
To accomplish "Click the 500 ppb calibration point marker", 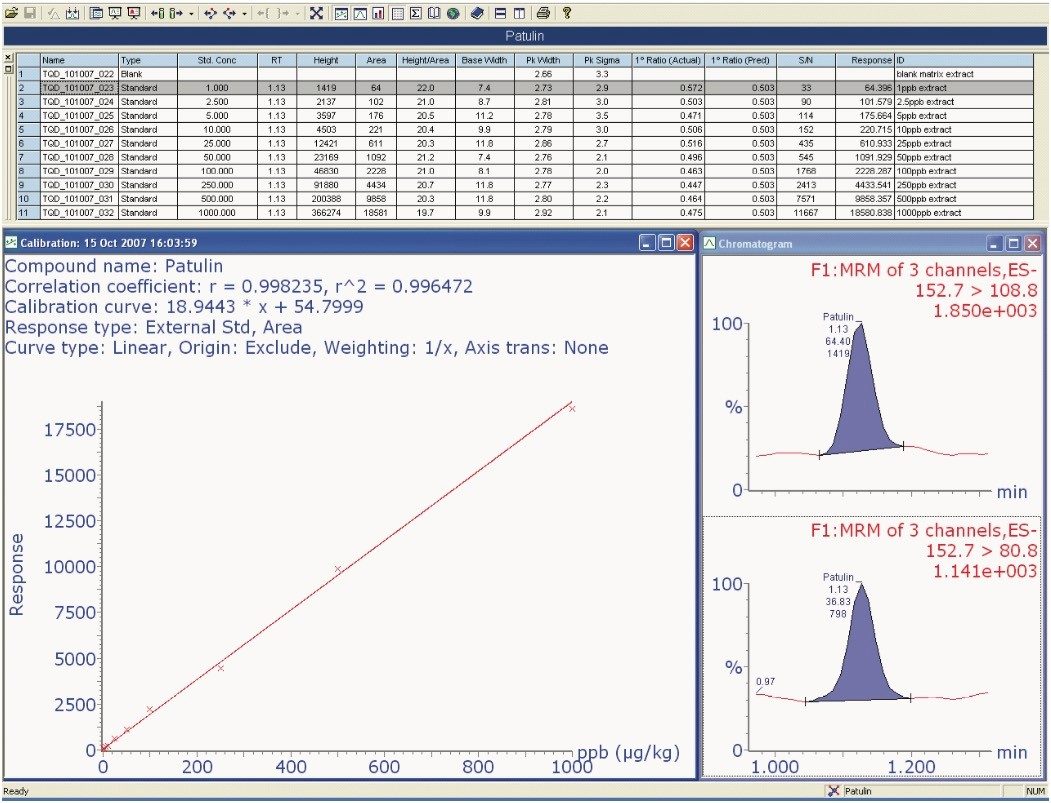I will (338, 568).
